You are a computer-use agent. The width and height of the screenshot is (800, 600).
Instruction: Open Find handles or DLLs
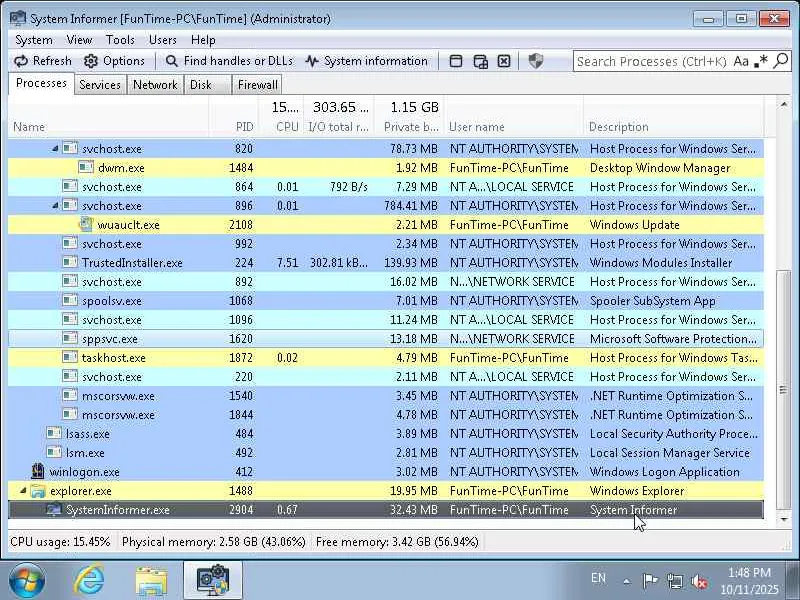(229, 61)
